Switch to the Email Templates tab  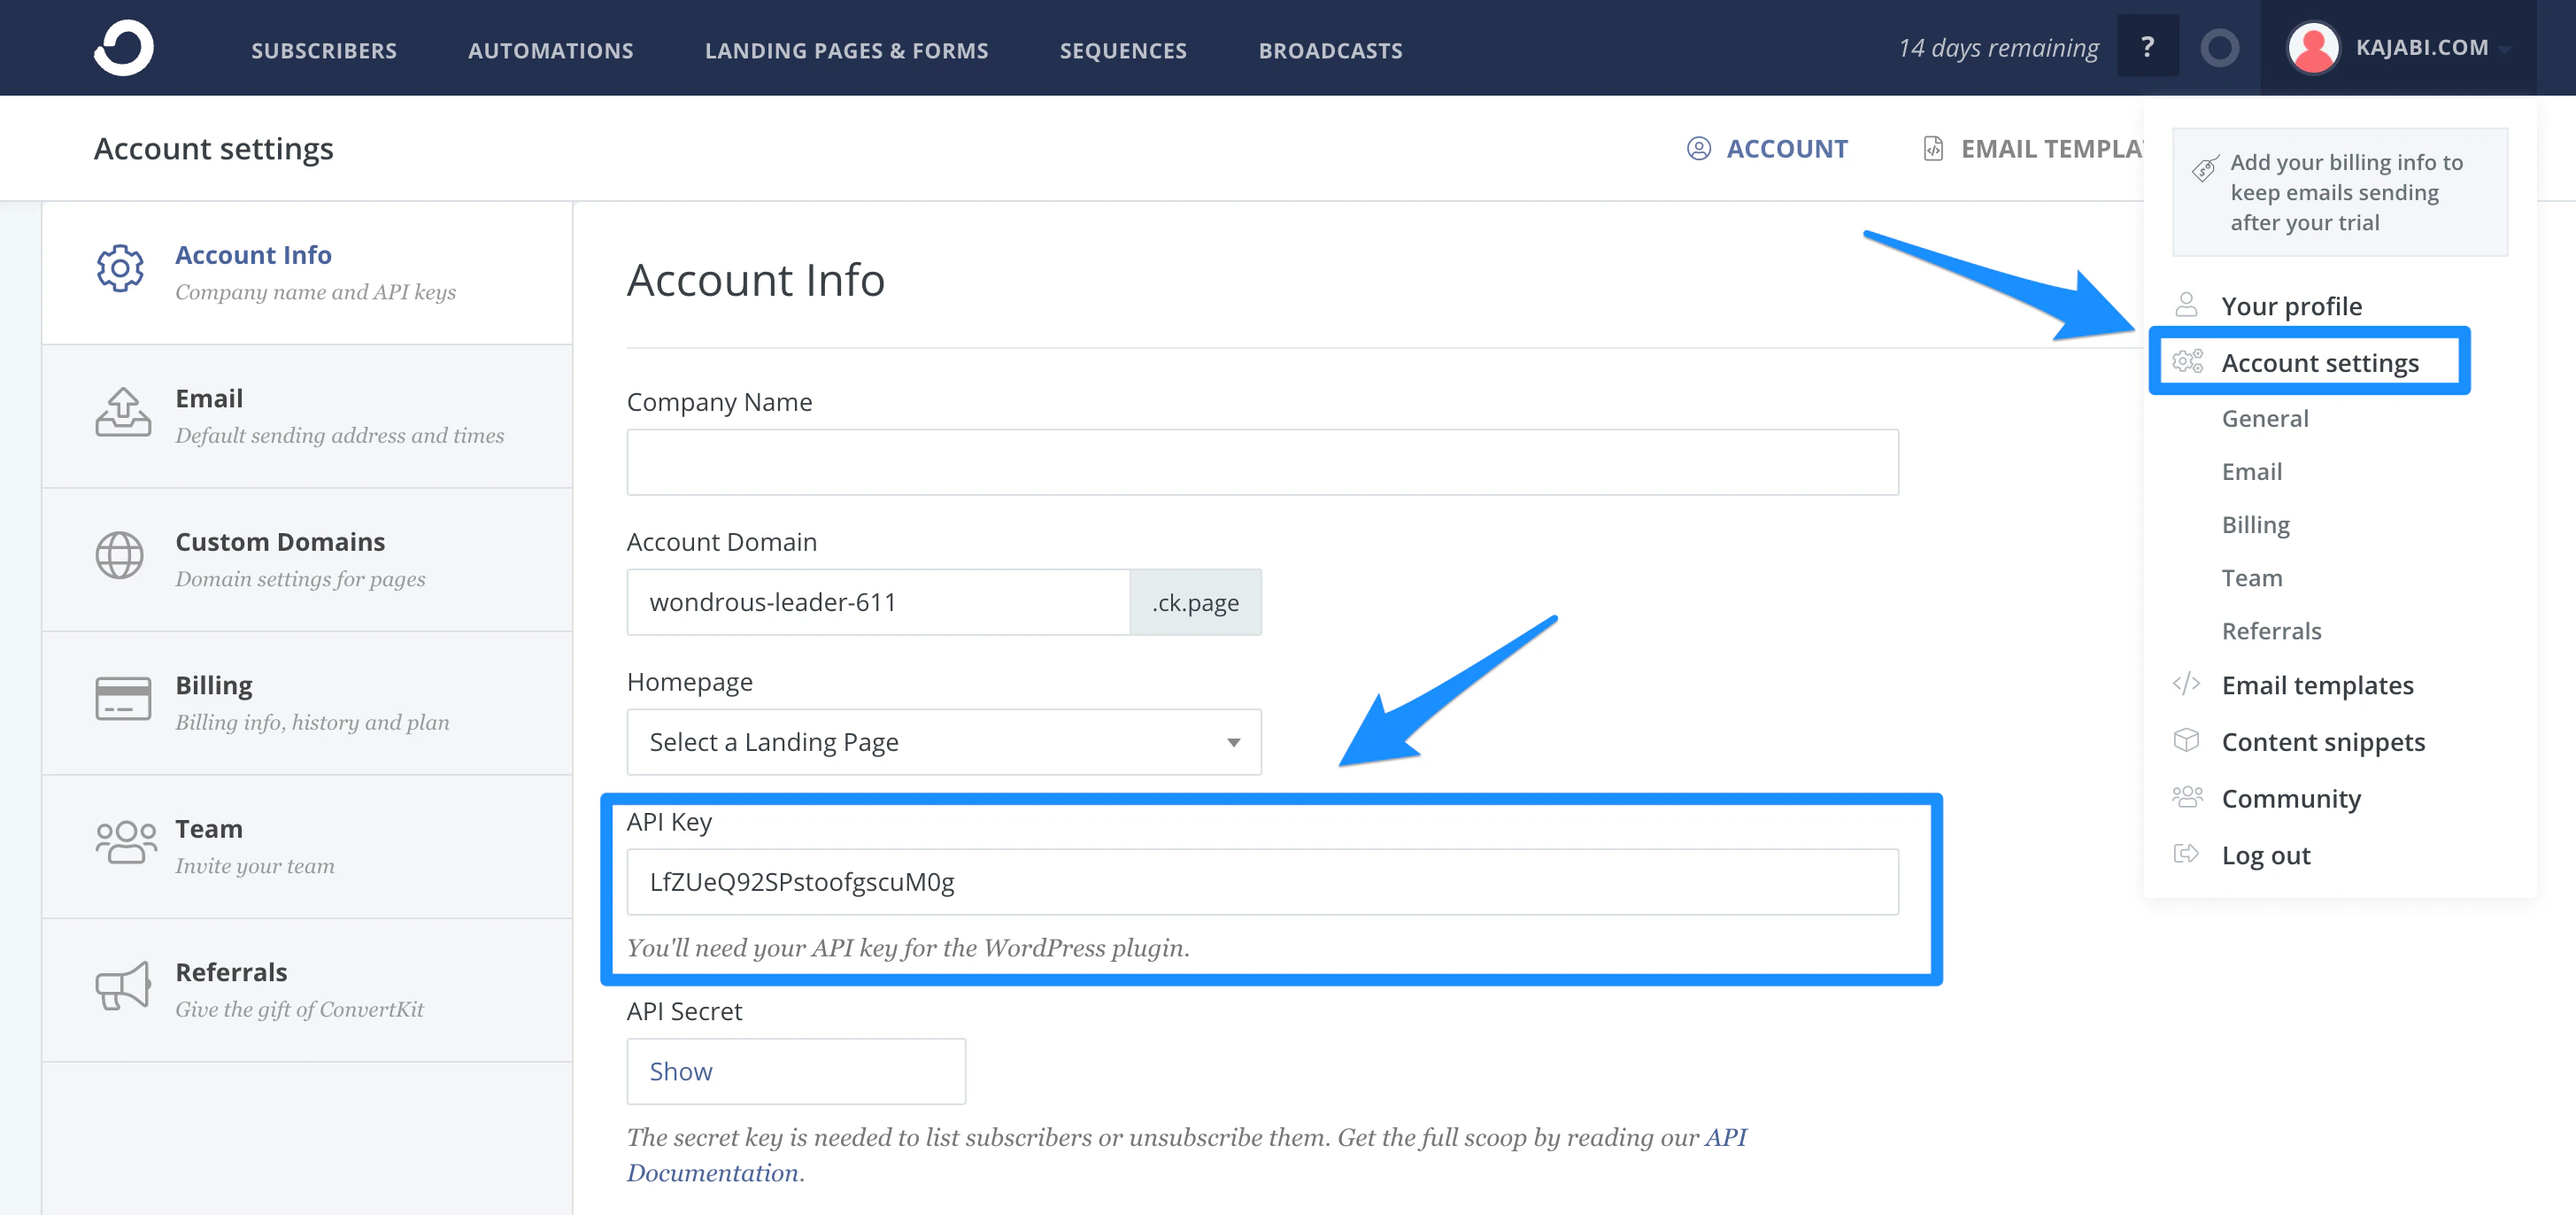click(2034, 148)
